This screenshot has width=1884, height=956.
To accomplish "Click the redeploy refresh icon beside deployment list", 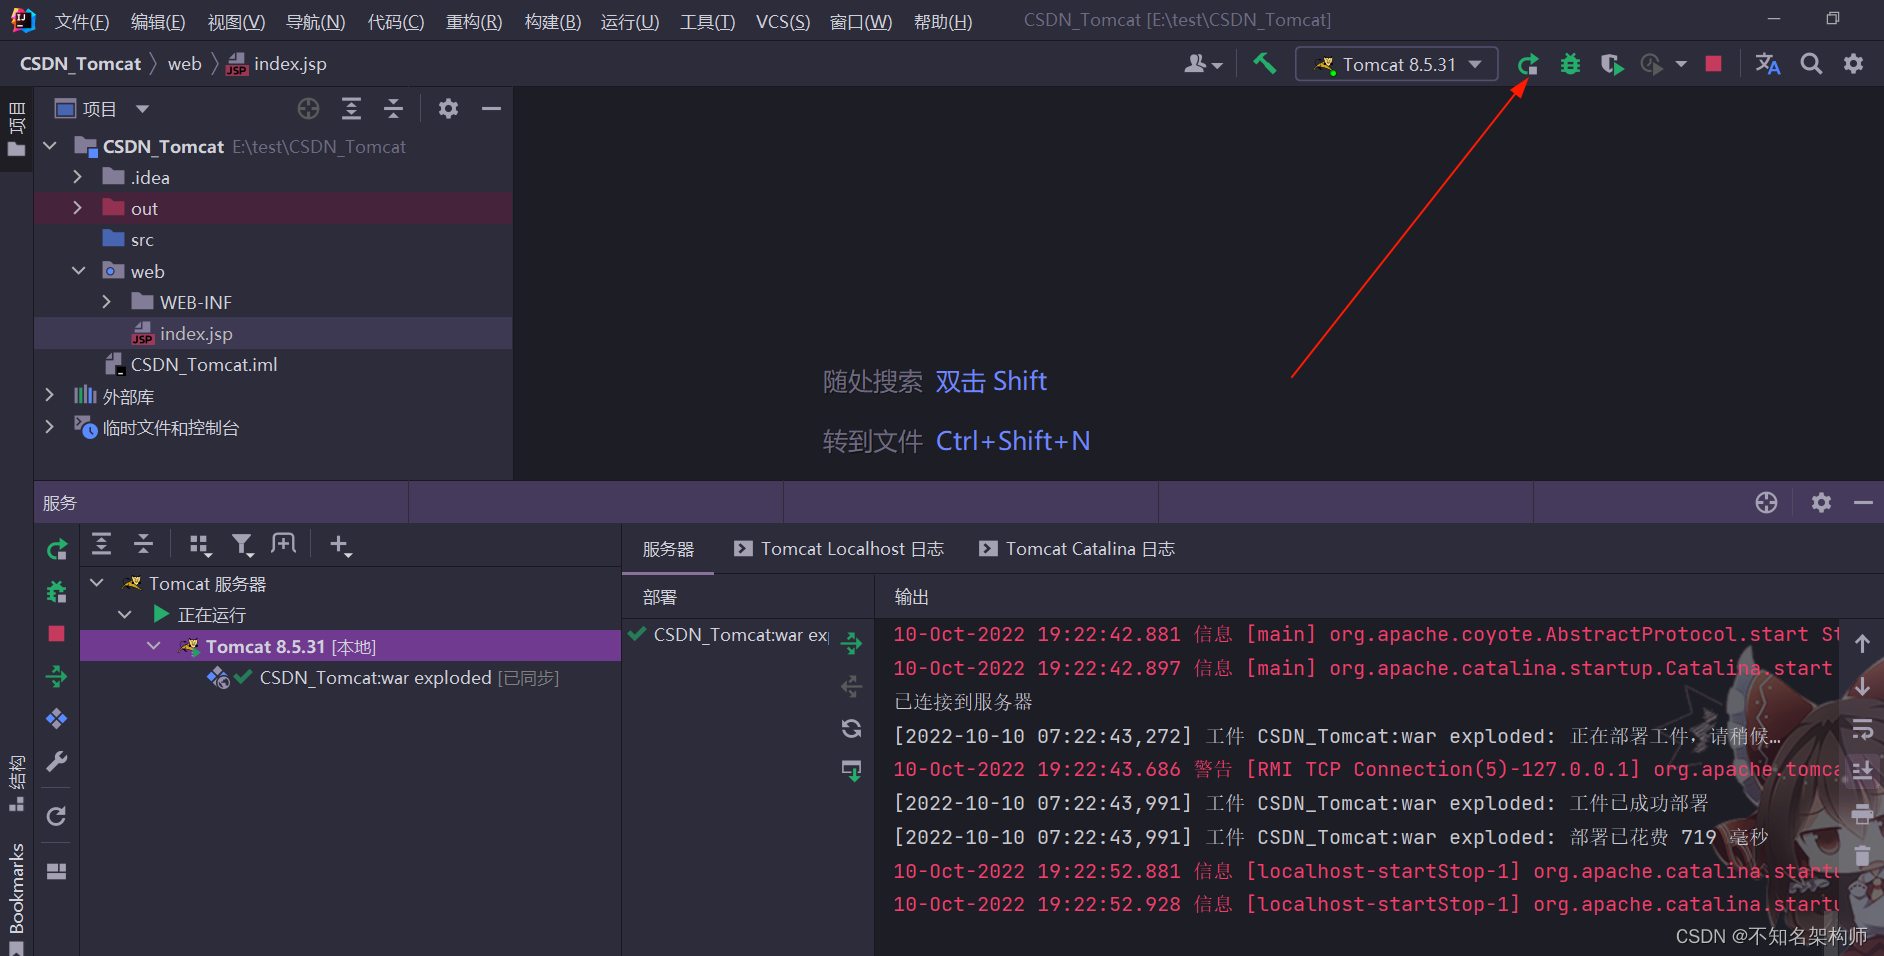I will click(851, 729).
